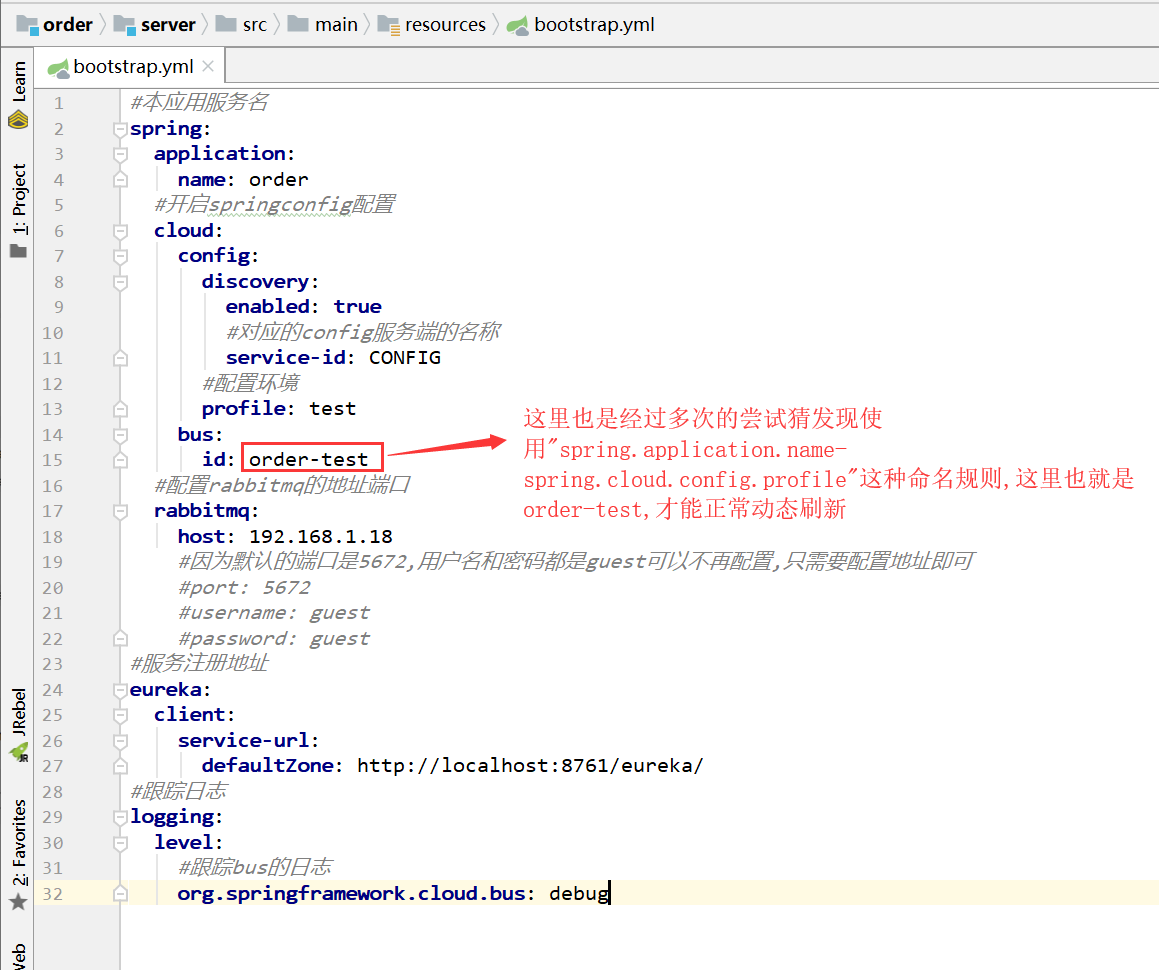Click the 'test' value after profile

click(x=333, y=409)
